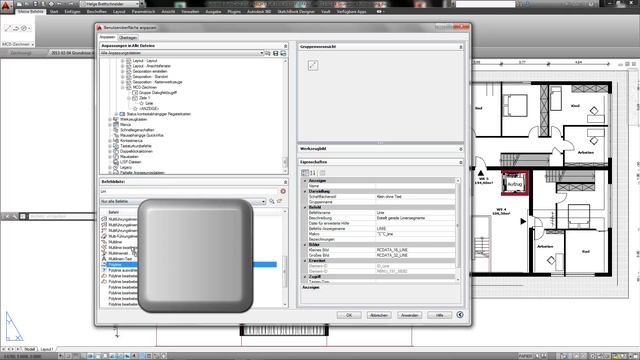Collapse the Bilder property category
Viewport: 640px width, 360px height.
[305, 244]
